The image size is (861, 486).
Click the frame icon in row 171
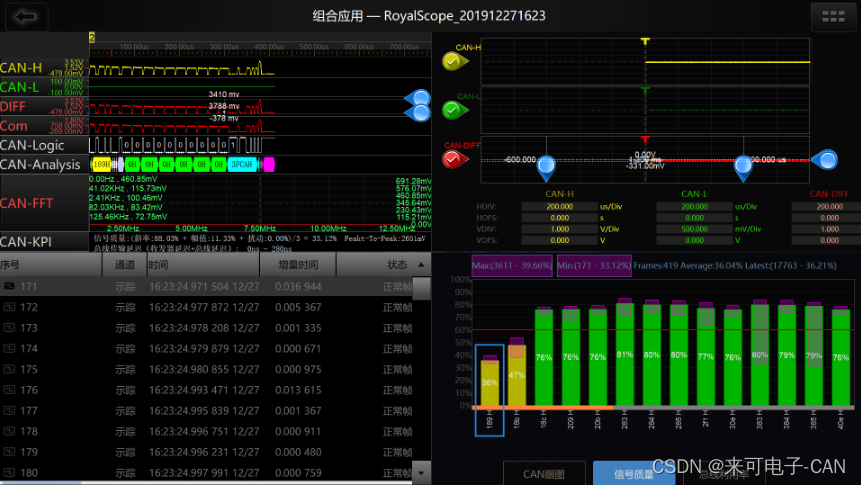10,287
